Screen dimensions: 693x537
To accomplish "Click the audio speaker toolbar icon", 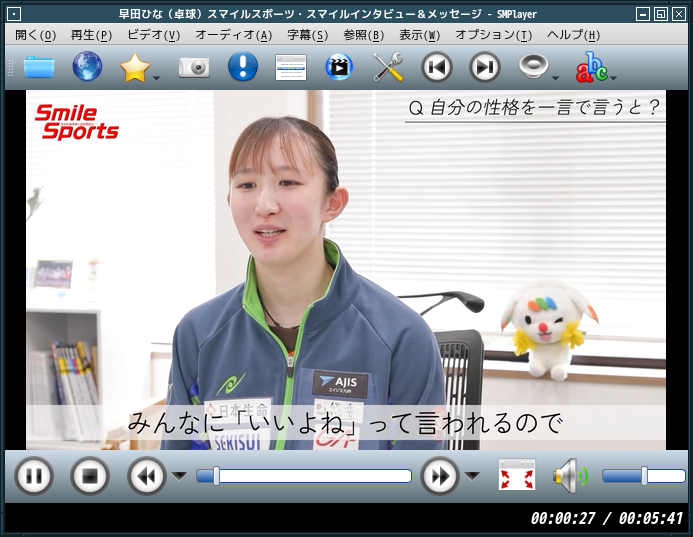I will pos(533,67).
